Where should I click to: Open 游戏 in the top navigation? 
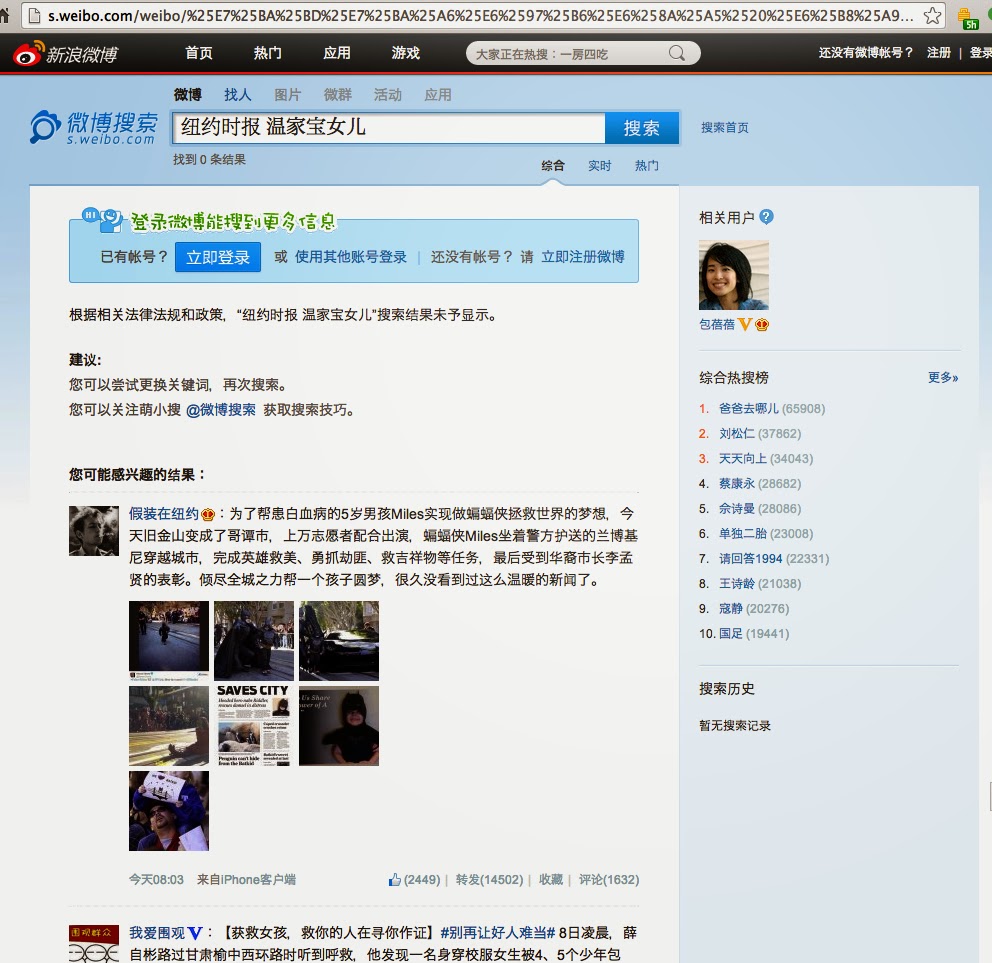(406, 53)
